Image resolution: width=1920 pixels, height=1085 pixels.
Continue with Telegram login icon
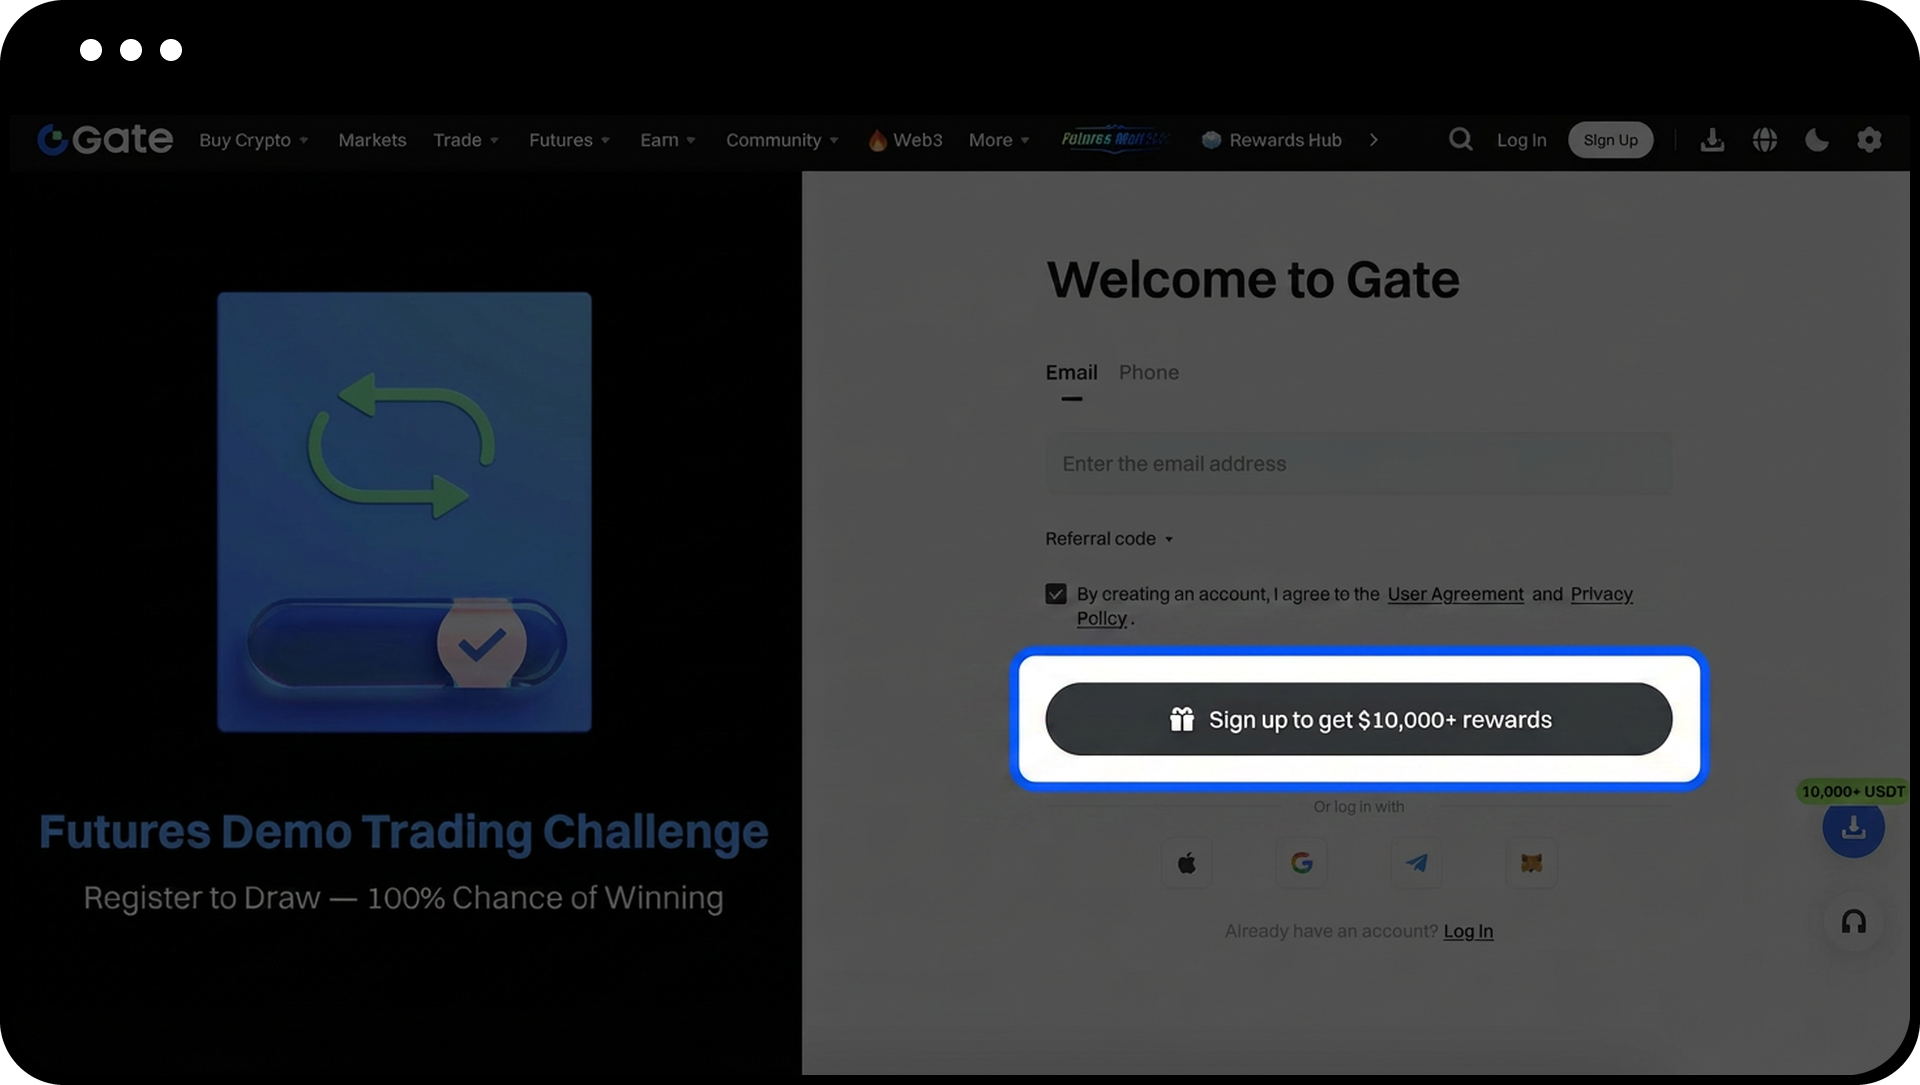[x=1417, y=863]
